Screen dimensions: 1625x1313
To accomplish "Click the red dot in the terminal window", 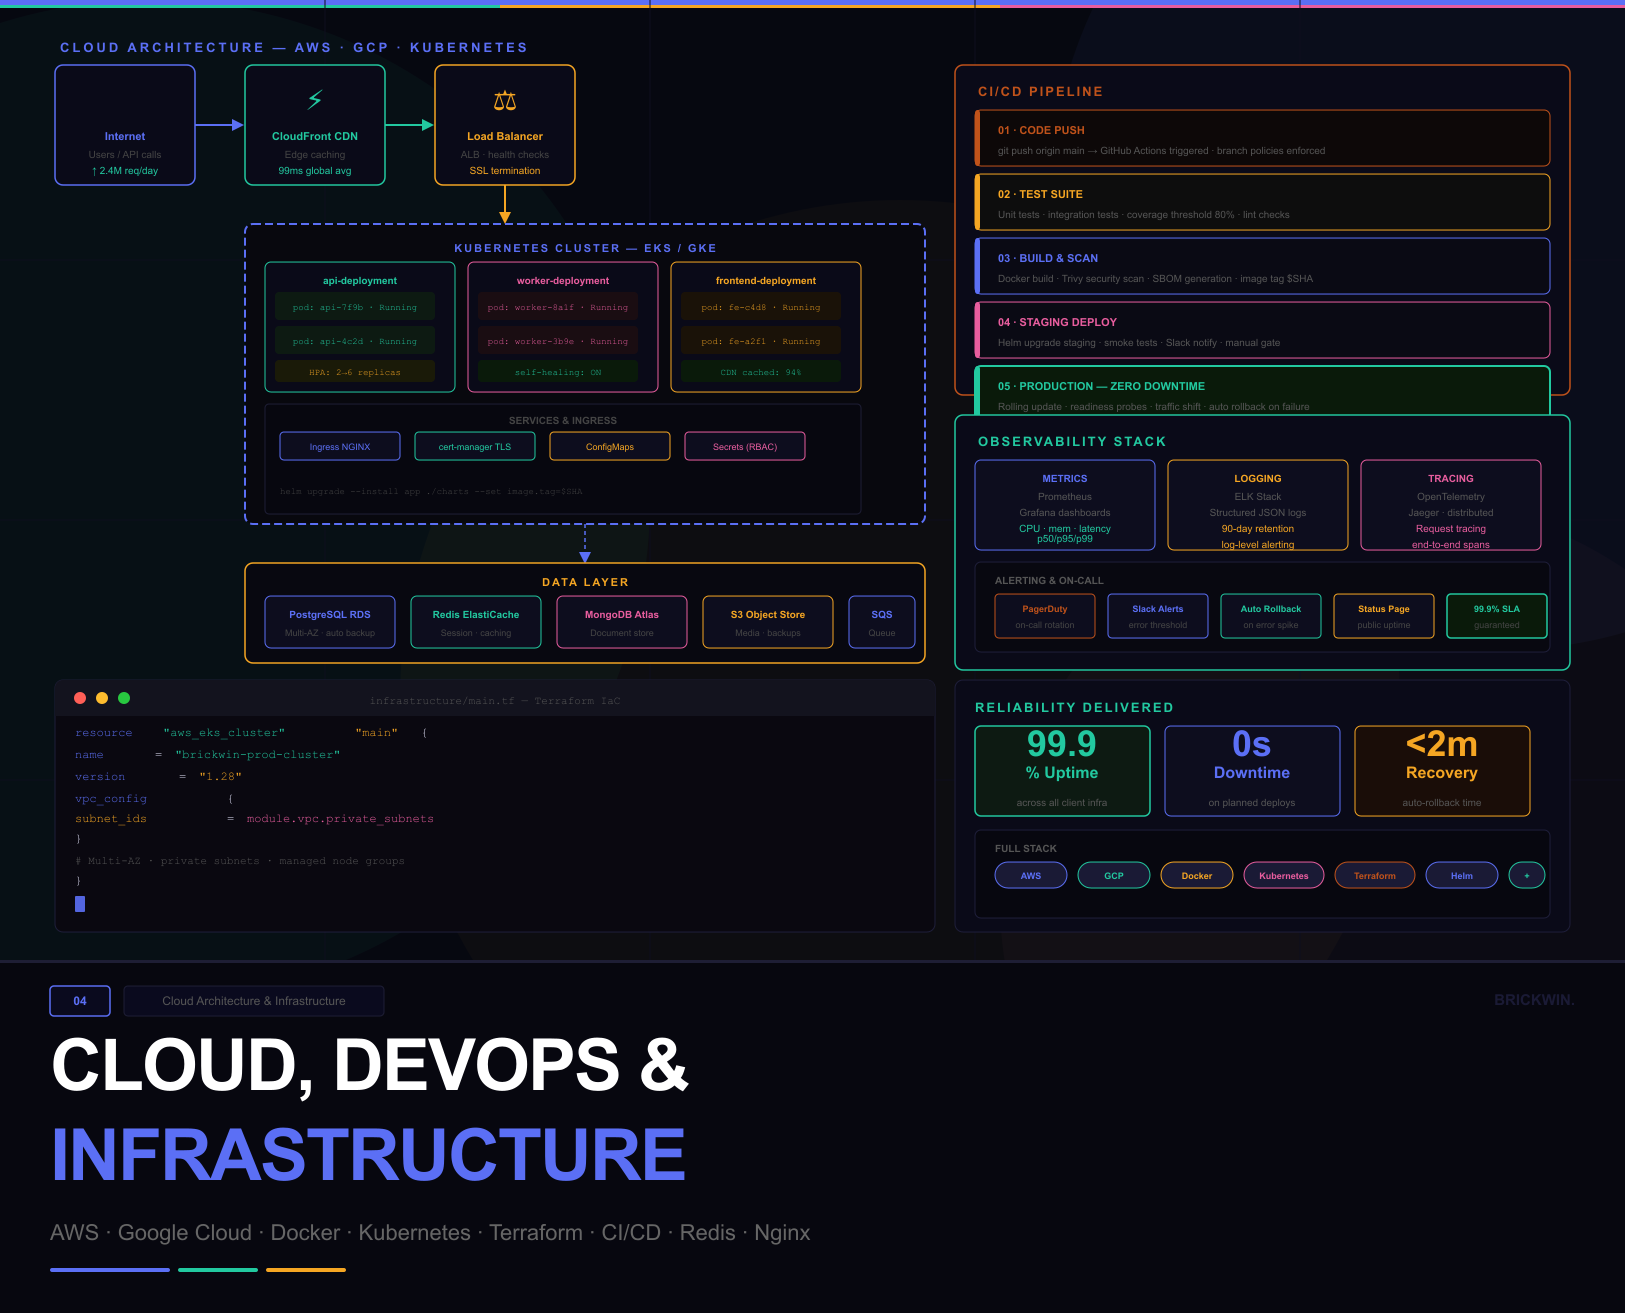I will (80, 698).
